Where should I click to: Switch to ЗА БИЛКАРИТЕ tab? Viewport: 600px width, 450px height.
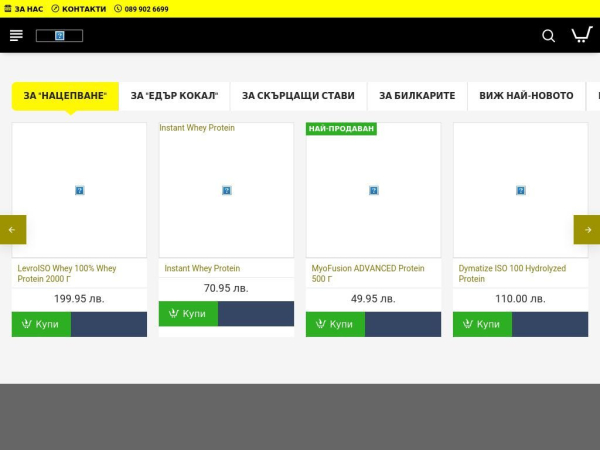tap(417, 96)
